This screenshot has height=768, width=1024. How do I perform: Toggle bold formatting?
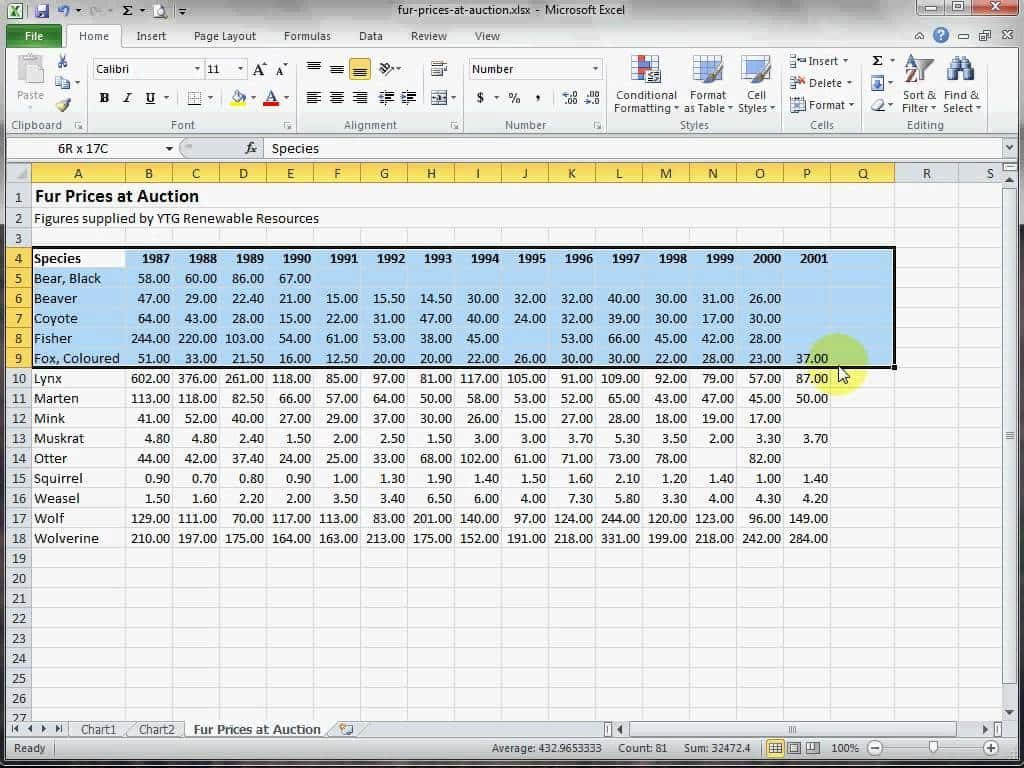point(104,99)
